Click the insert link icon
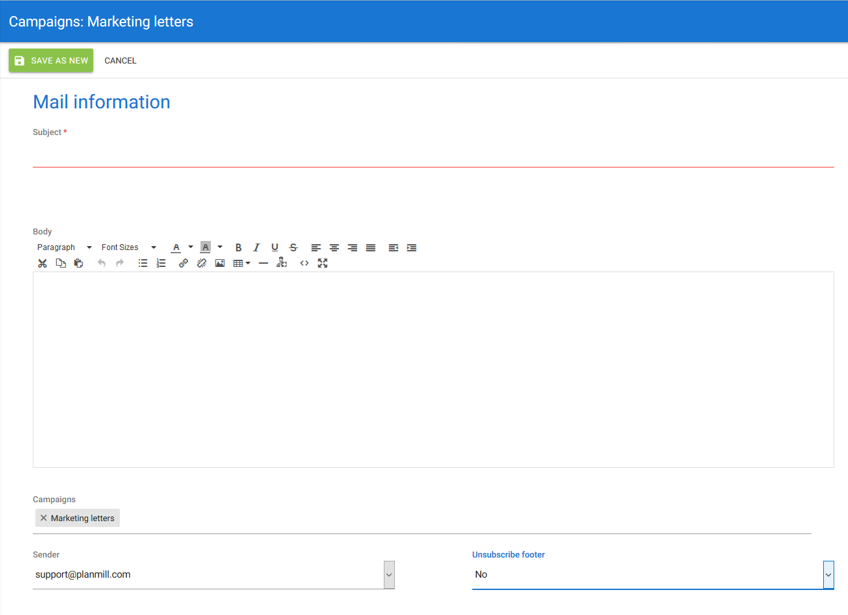848x615 pixels. coord(183,264)
